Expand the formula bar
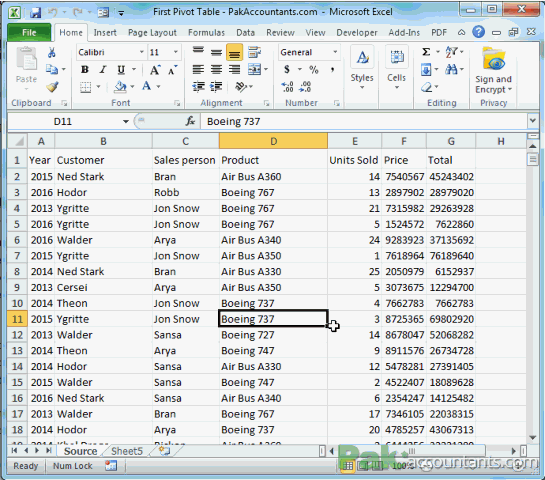This screenshot has height=480, width=545. coord(532,121)
